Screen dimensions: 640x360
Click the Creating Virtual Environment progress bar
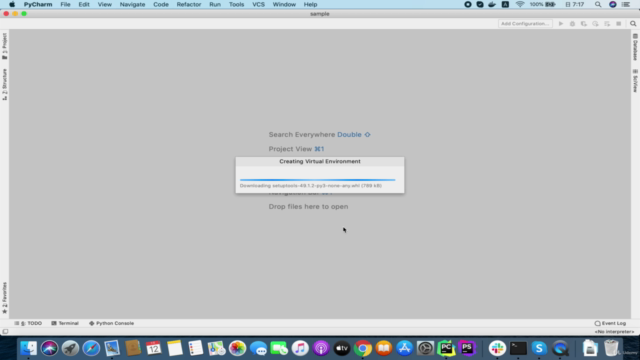coord(318,180)
